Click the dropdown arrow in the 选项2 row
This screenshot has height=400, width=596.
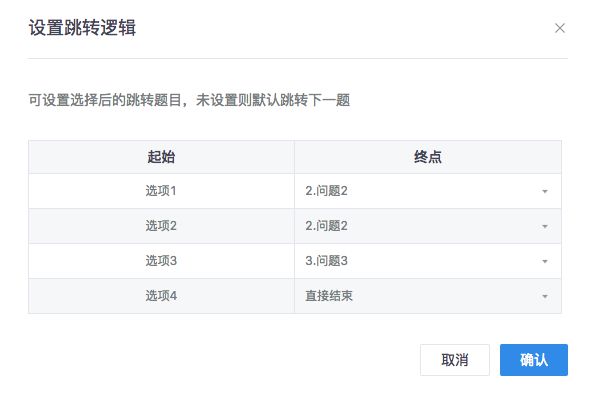pyautogui.click(x=545, y=227)
